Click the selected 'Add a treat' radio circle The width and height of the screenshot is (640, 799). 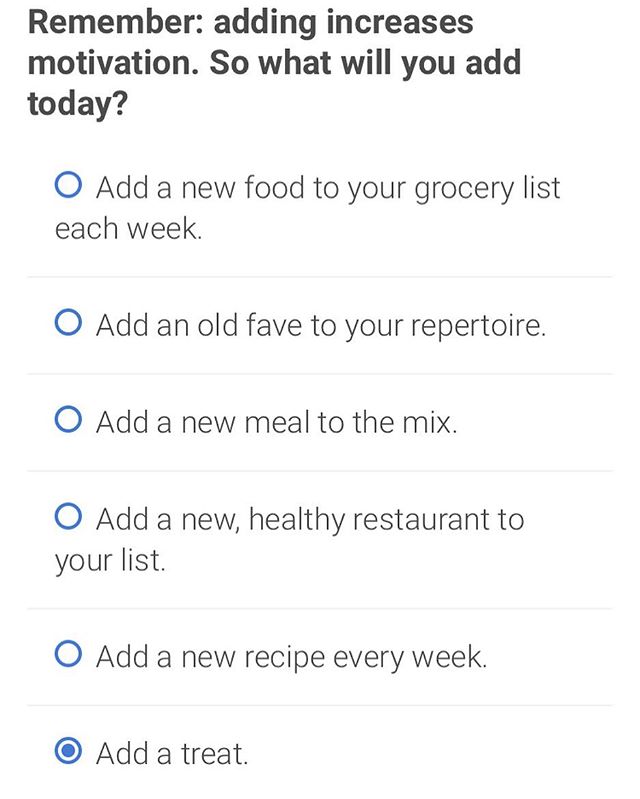pos(68,751)
